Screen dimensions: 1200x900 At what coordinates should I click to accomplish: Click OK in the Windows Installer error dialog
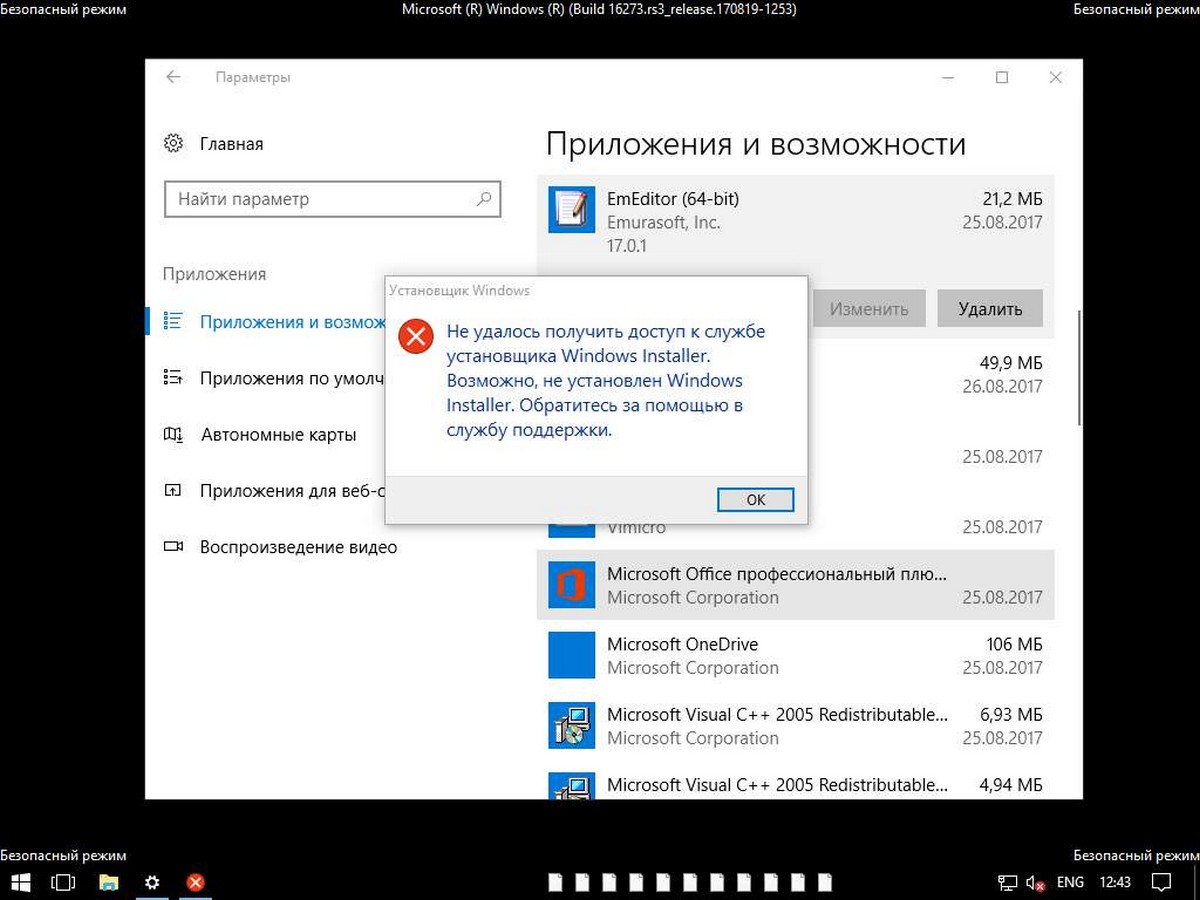[x=756, y=500]
